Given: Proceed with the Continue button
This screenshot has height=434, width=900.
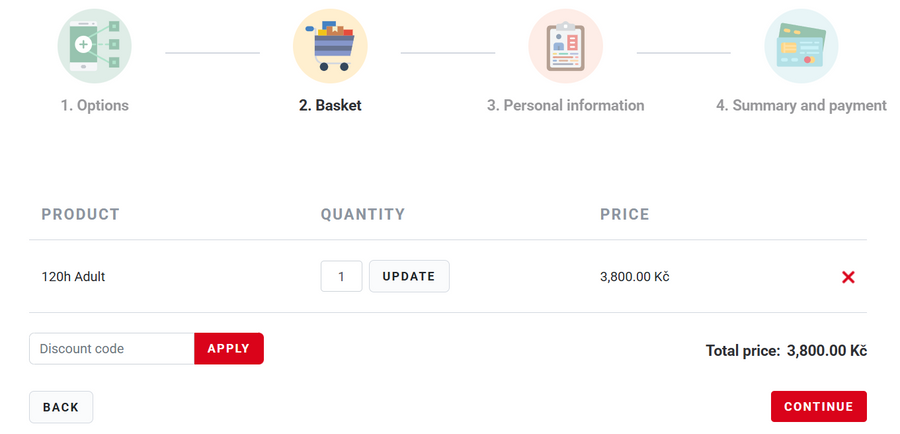Looking at the screenshot, I should pos(818,407).
